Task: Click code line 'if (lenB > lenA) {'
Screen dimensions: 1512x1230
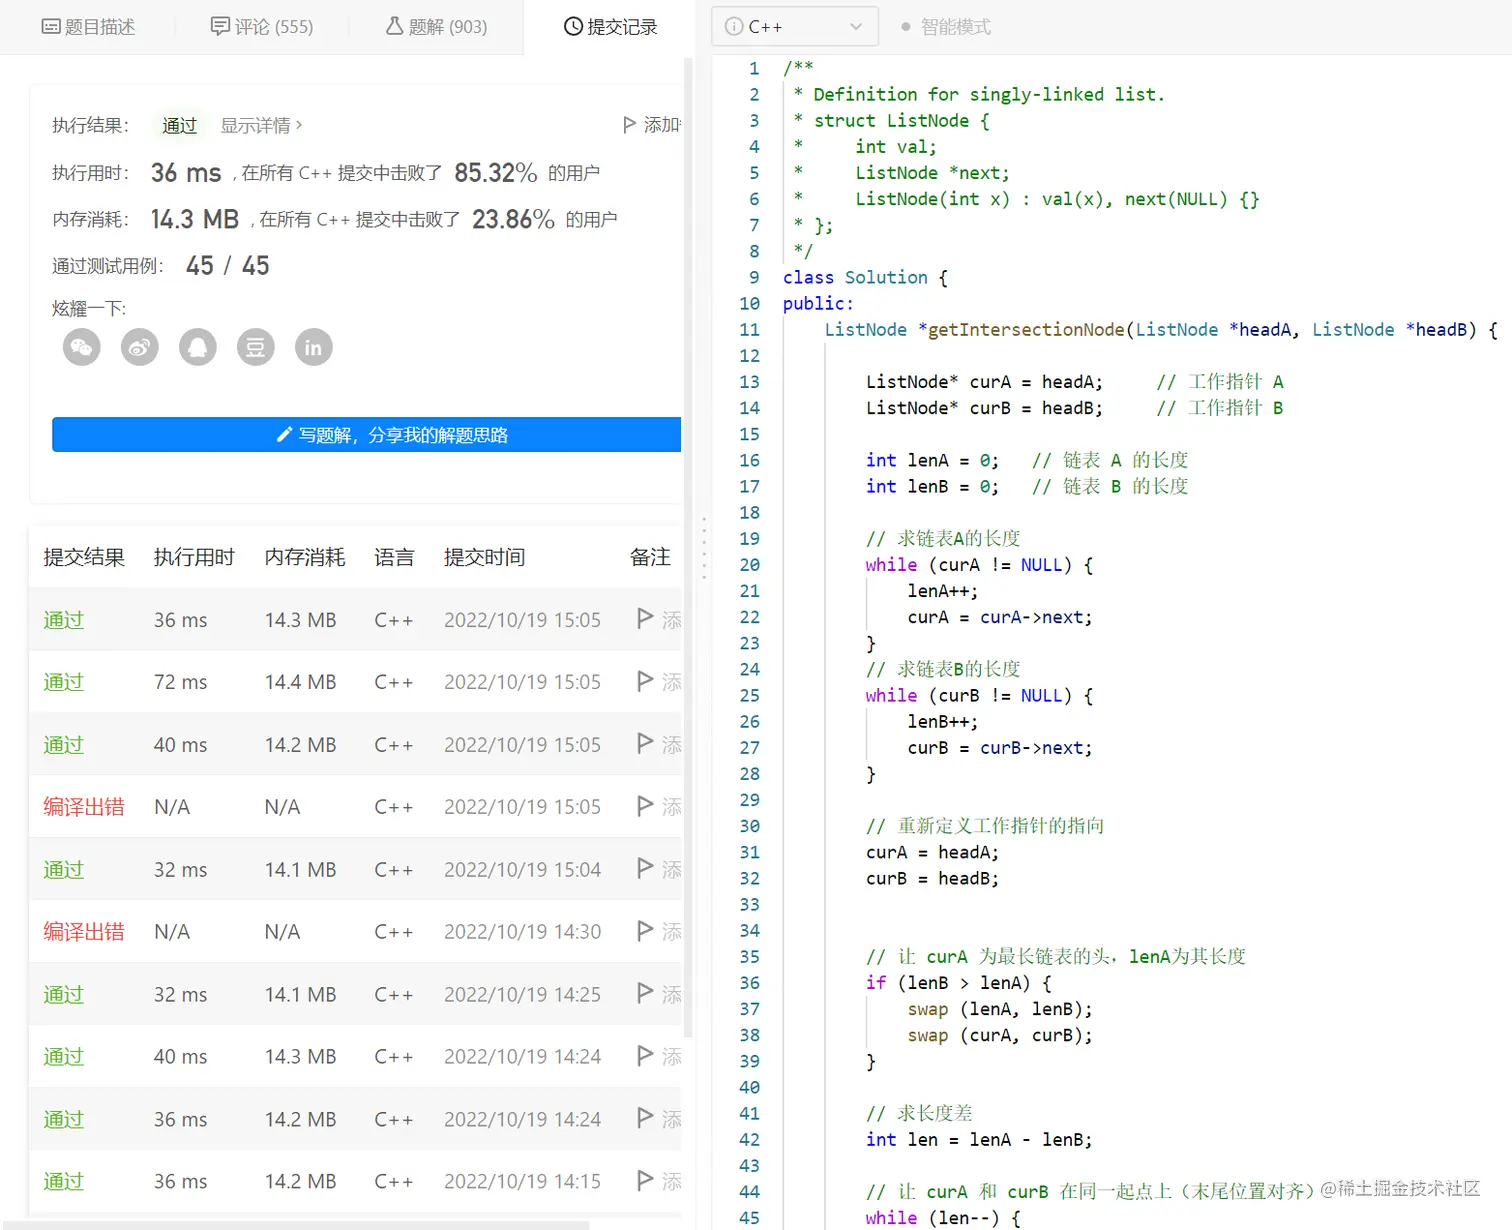Action: coord(959,983)
